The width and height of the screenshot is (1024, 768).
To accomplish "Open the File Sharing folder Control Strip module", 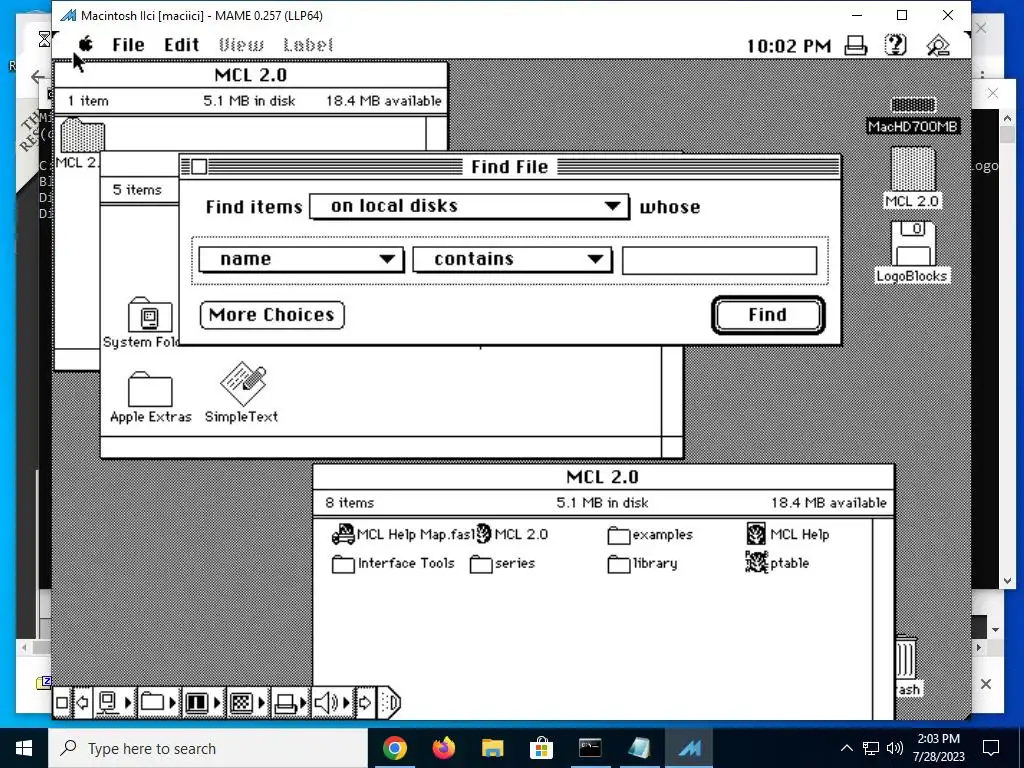I will [159, 703].
